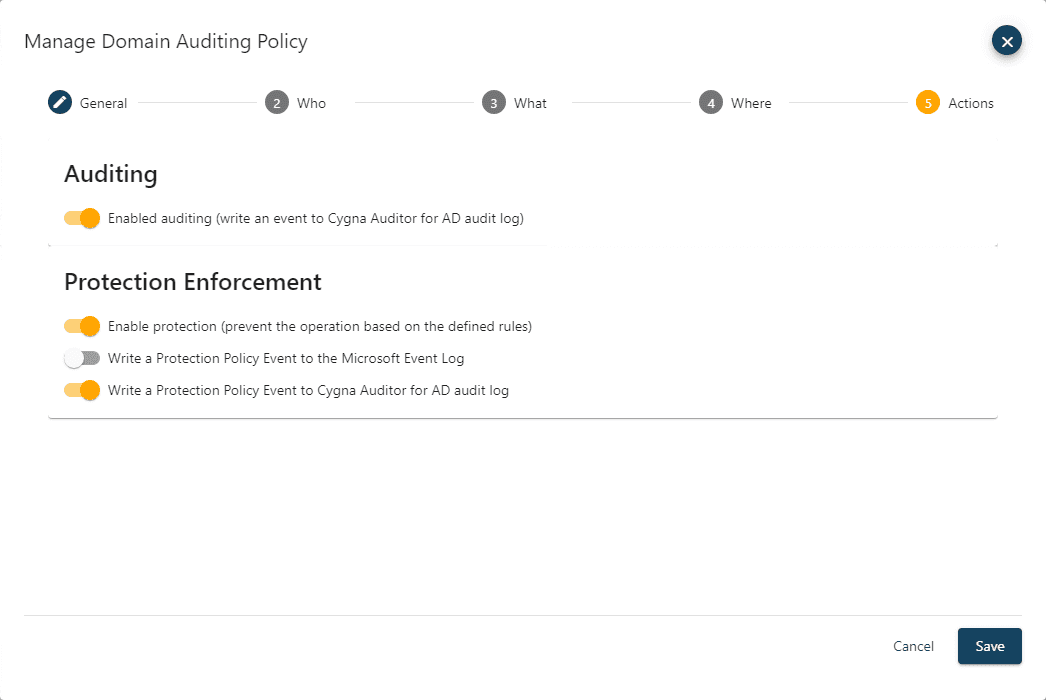
Task: Click the step 3 number circle
Action: tap(494, 103)
